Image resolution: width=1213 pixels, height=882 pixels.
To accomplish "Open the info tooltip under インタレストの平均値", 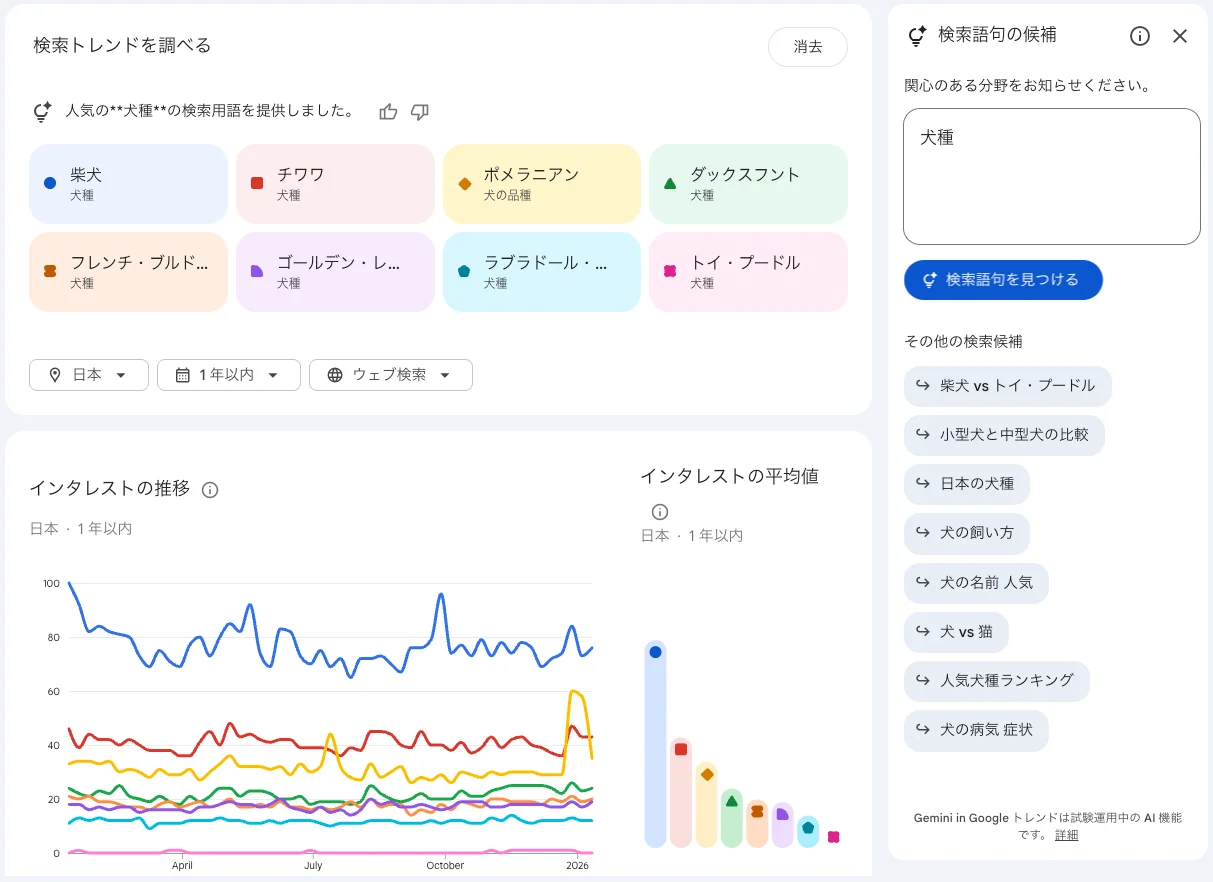I will coord(660,511).
